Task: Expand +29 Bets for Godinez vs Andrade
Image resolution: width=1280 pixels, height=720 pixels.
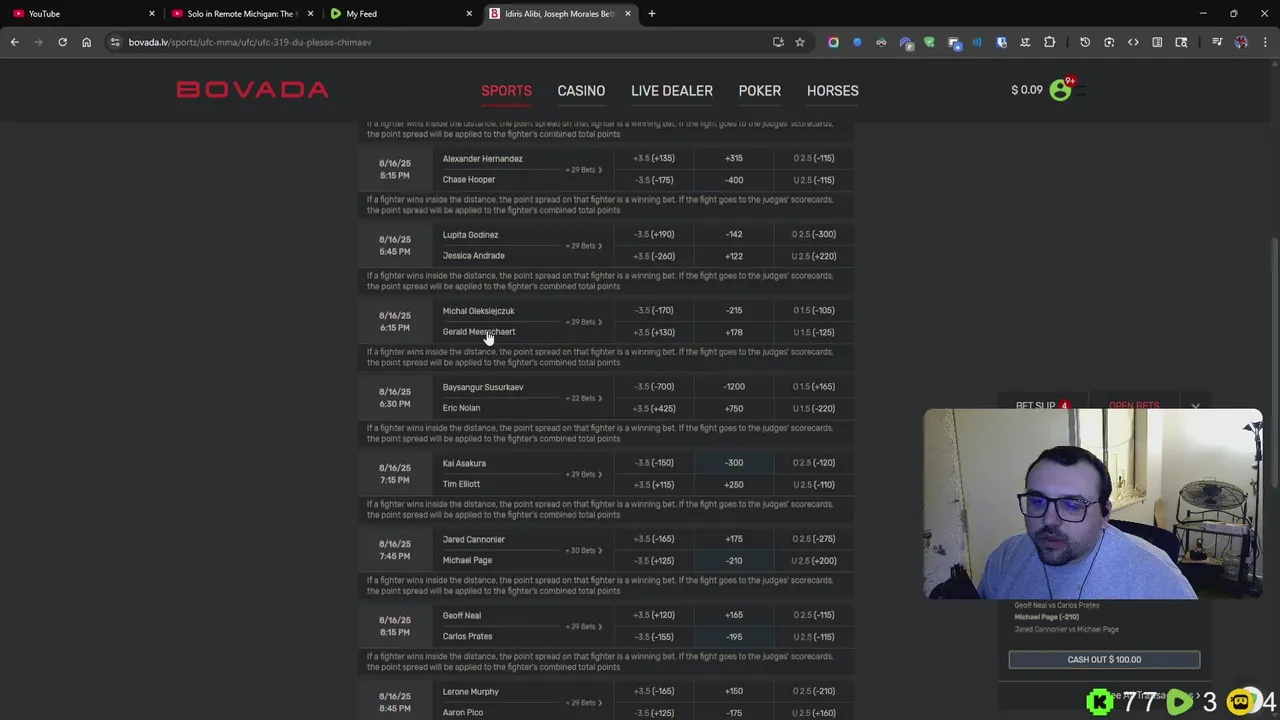Action: tap(584, 246)
